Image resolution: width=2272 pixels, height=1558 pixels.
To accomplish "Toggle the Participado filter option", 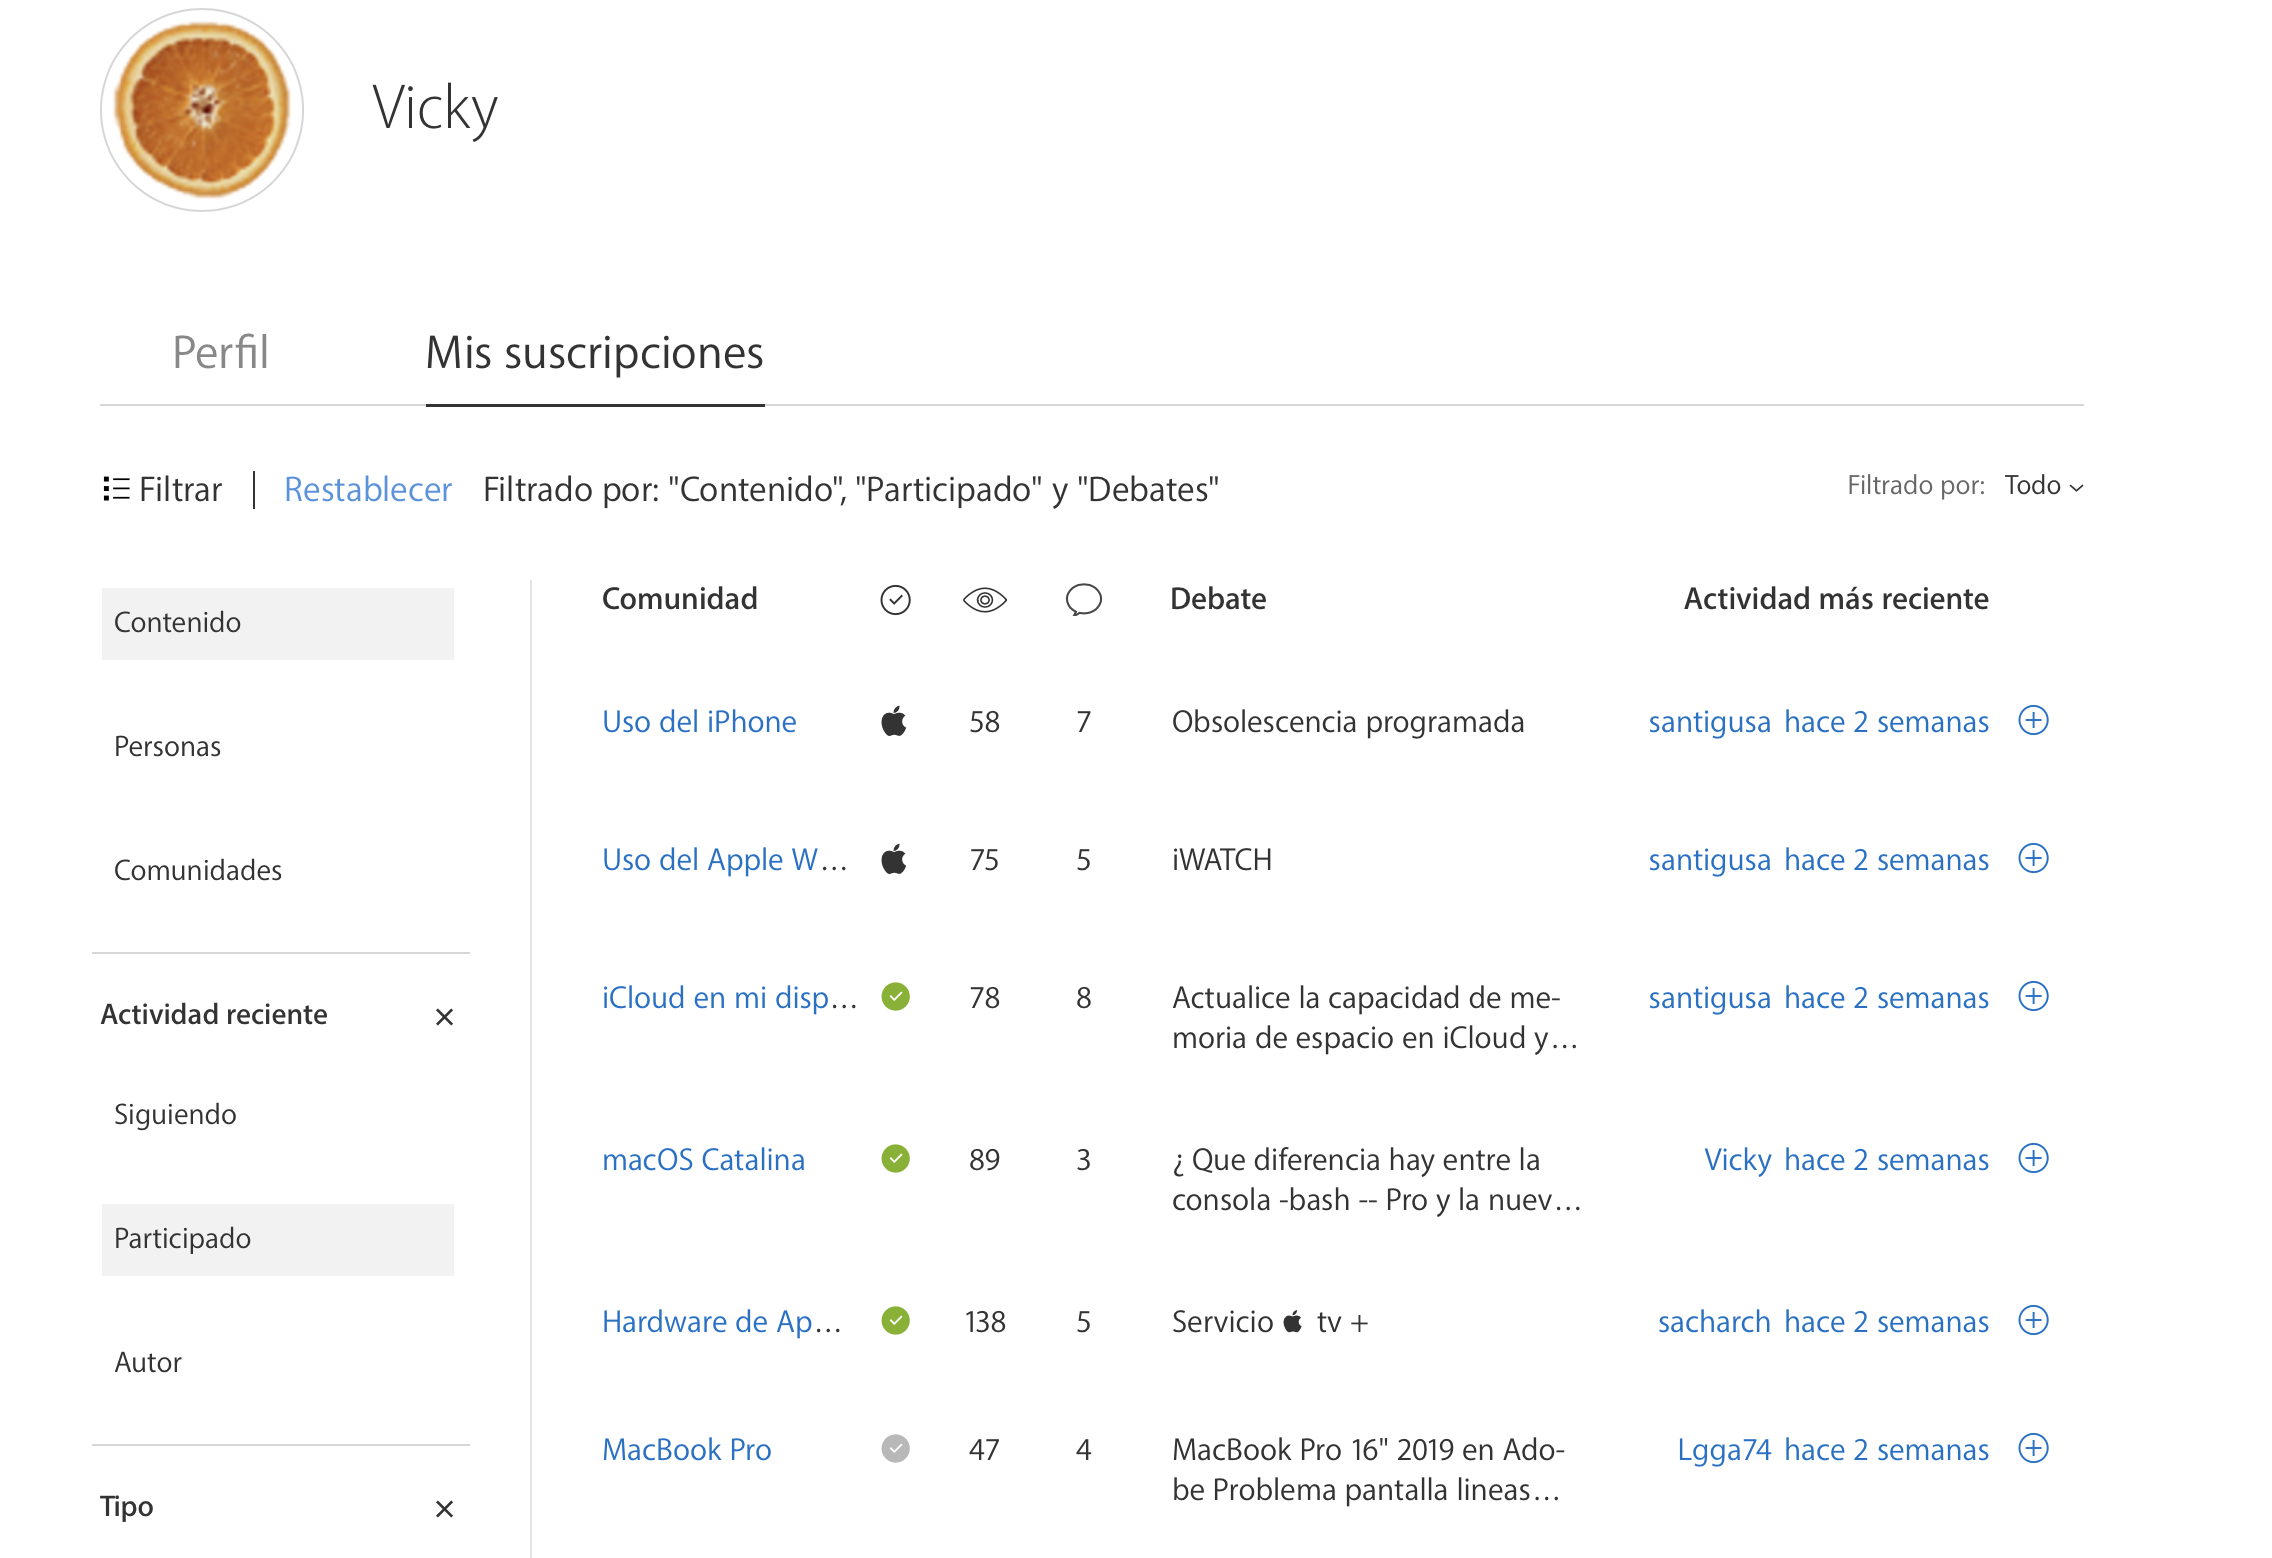I will pos(277,1239).
